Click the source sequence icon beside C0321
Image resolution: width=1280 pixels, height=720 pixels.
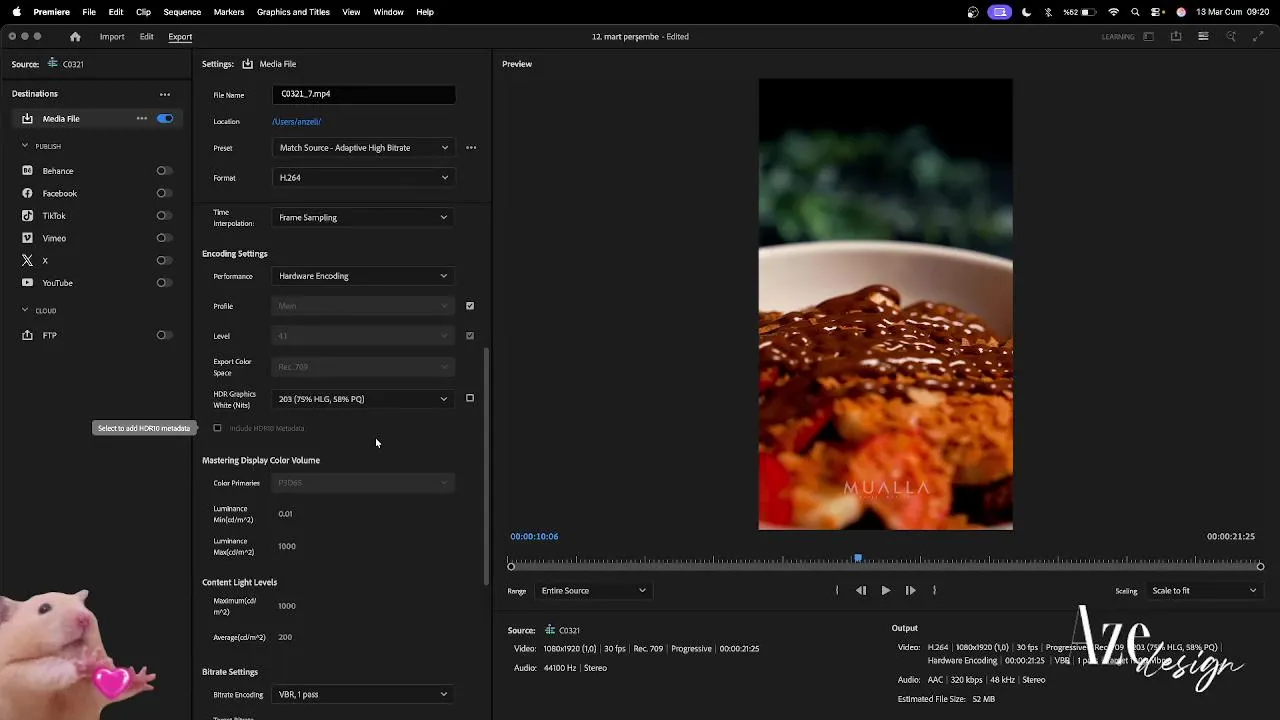coord(53,64)
